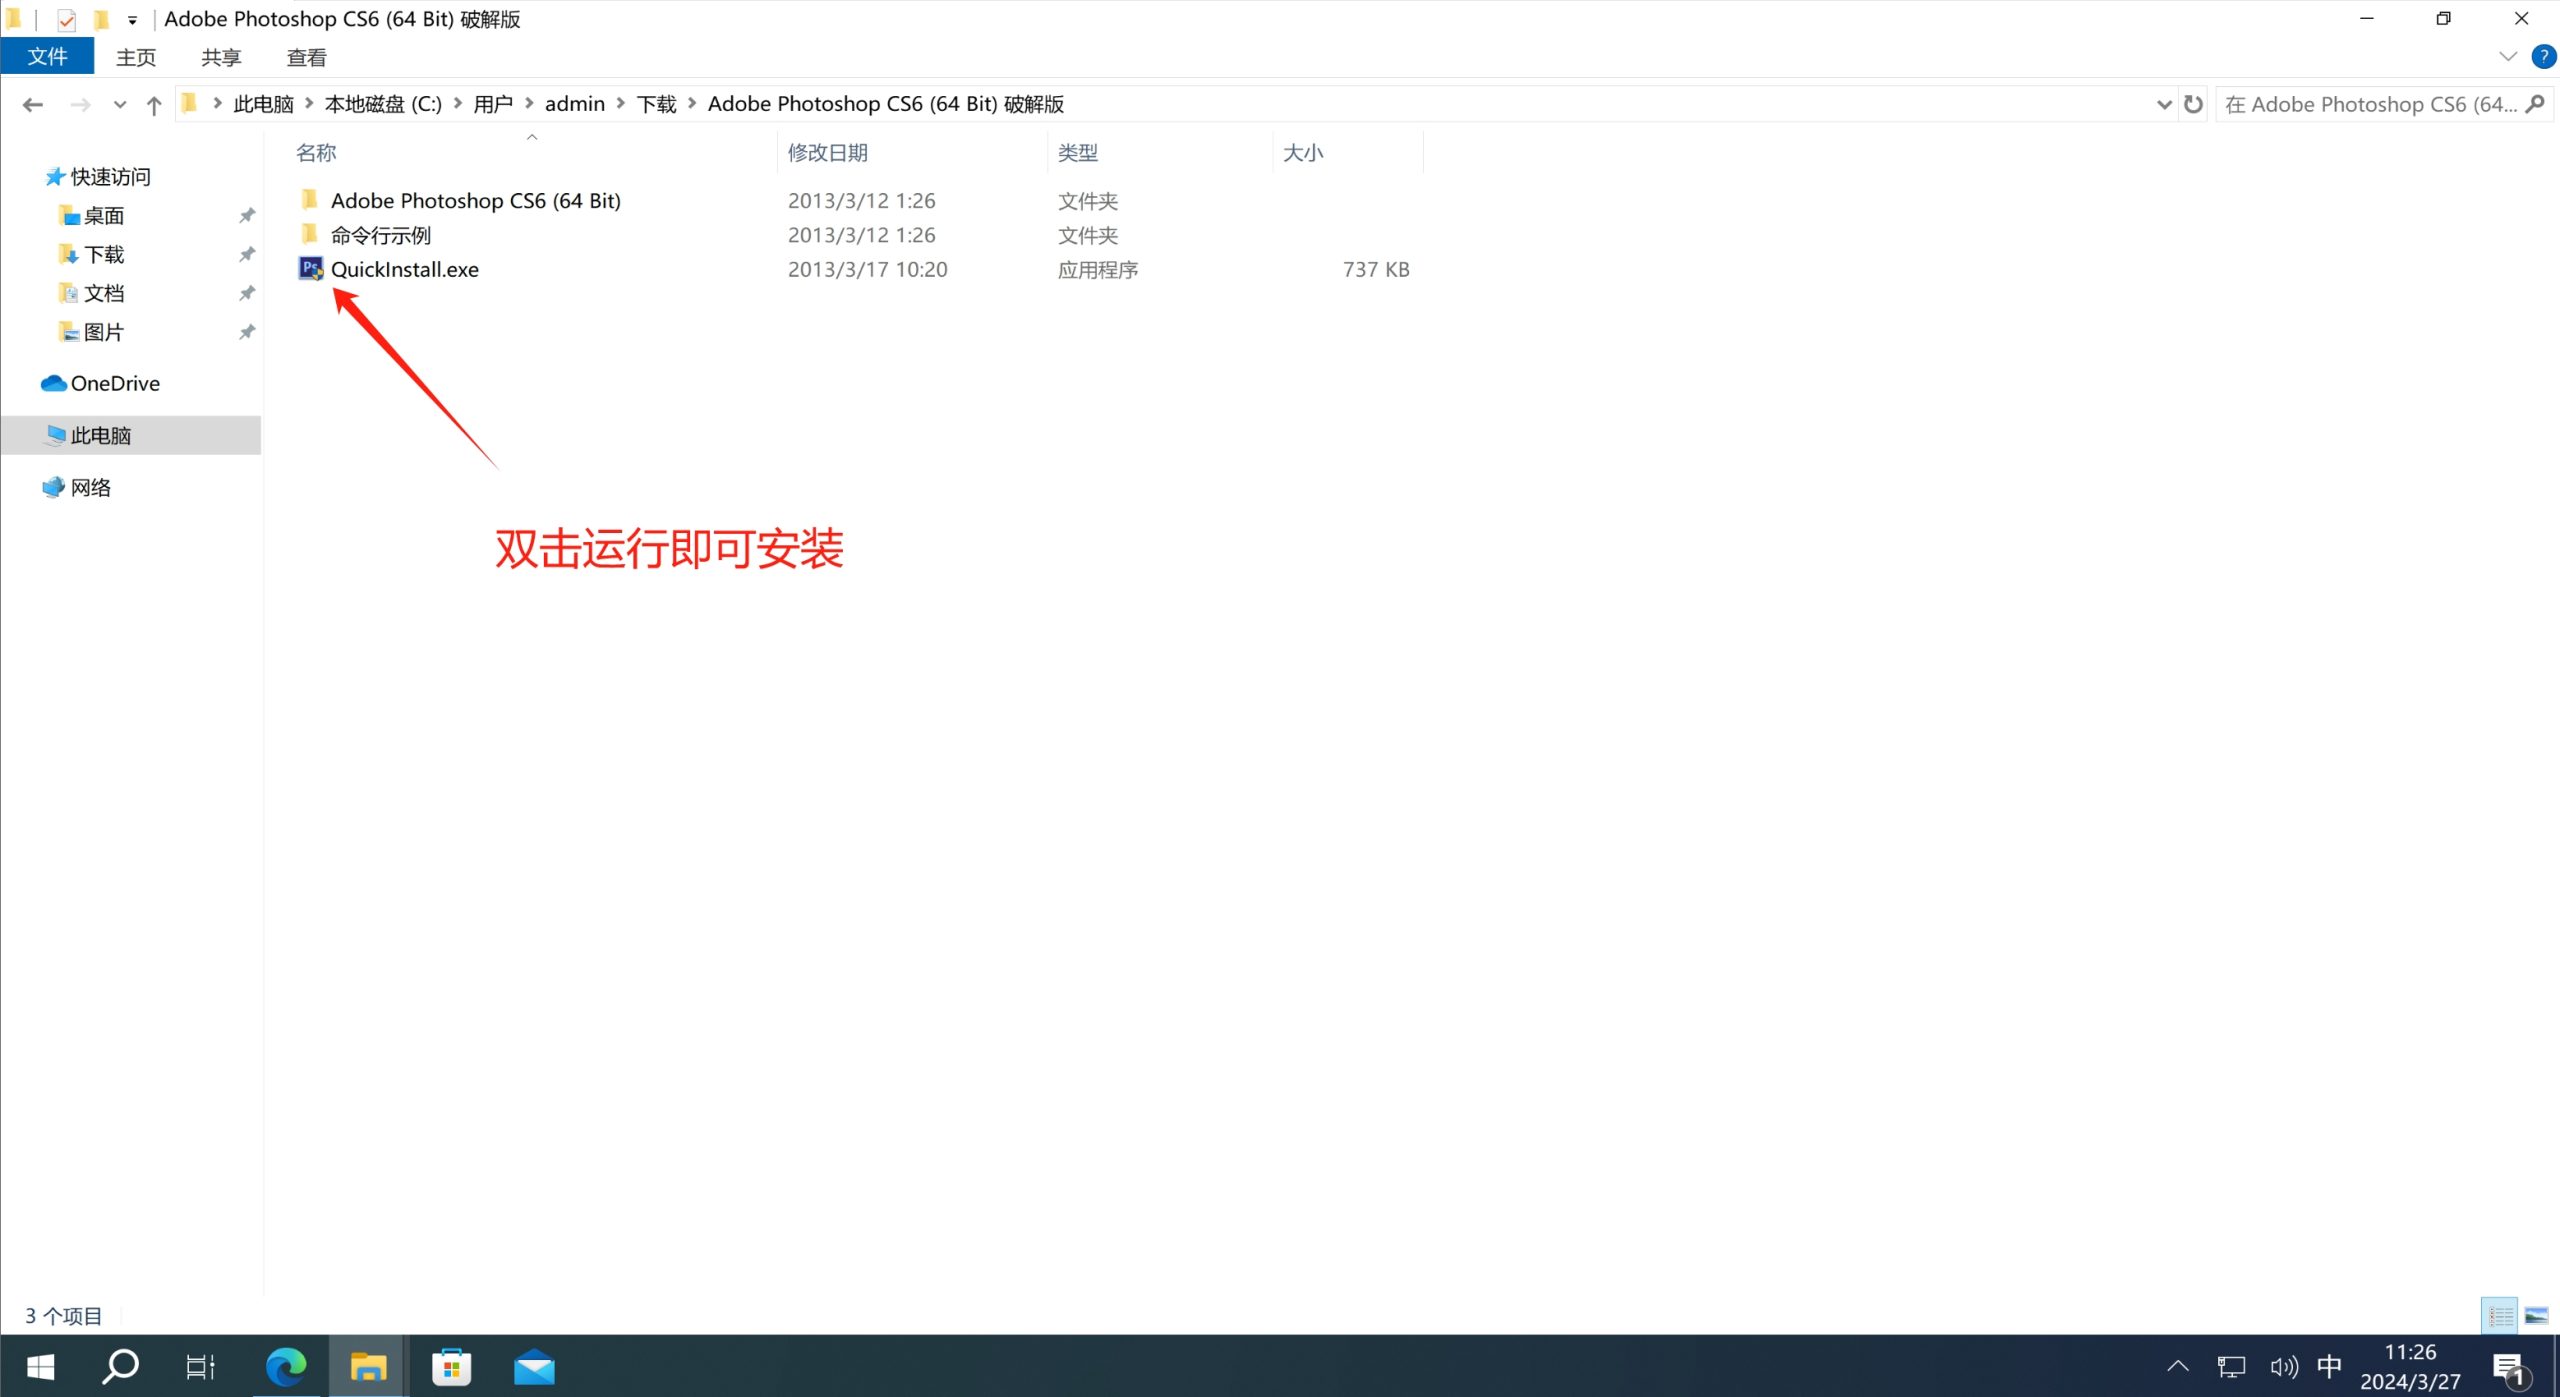Open the 文件 menu tab
This screenshot has width=2560, height=1397.
point(47,56)
